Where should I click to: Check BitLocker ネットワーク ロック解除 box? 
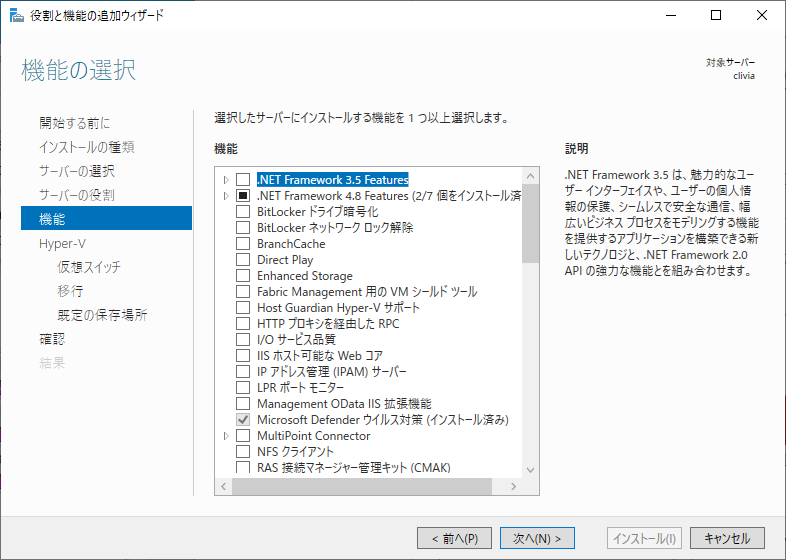[243, 228]
